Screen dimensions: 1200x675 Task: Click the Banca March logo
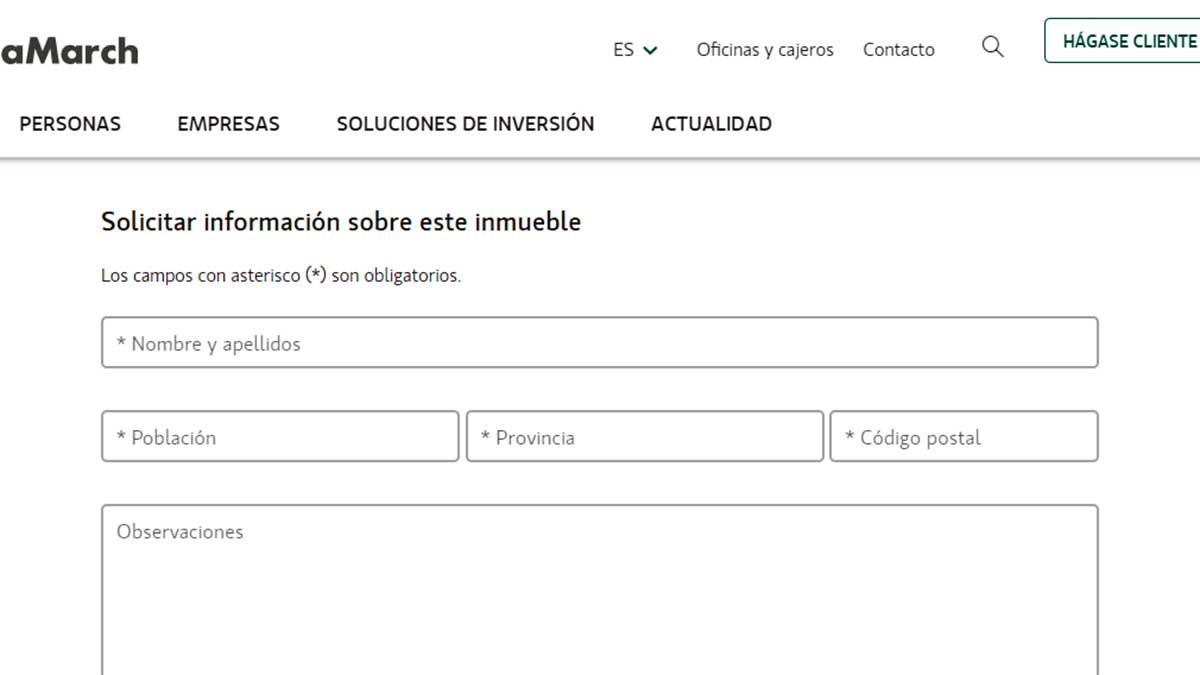[x=68, y=51]
